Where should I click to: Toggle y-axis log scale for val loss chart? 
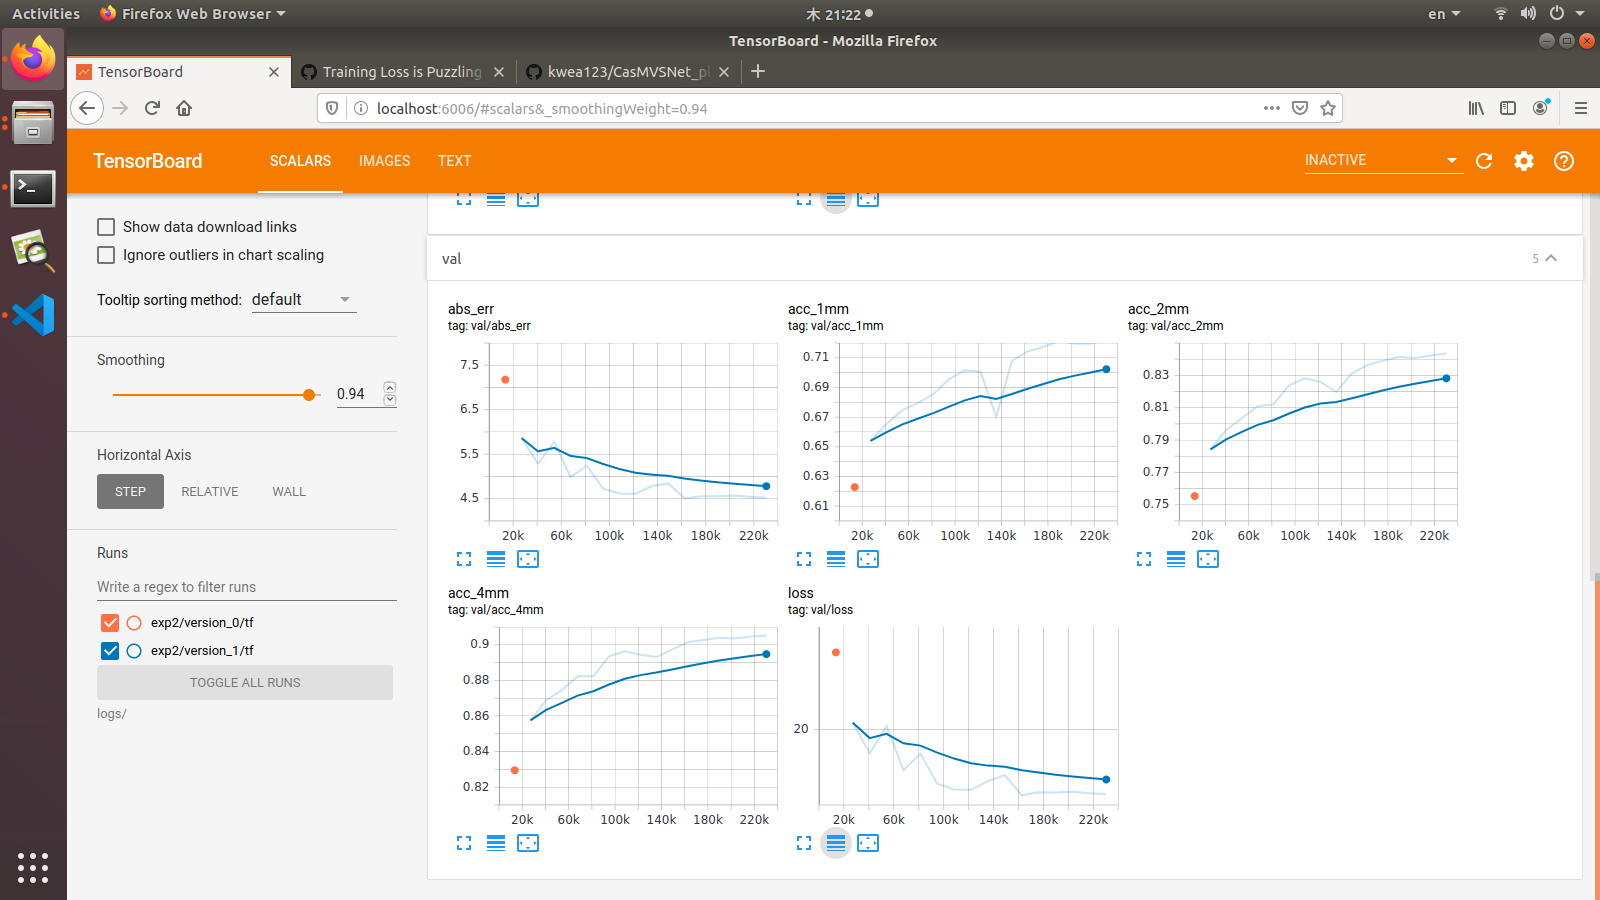(x=836, y=843)
